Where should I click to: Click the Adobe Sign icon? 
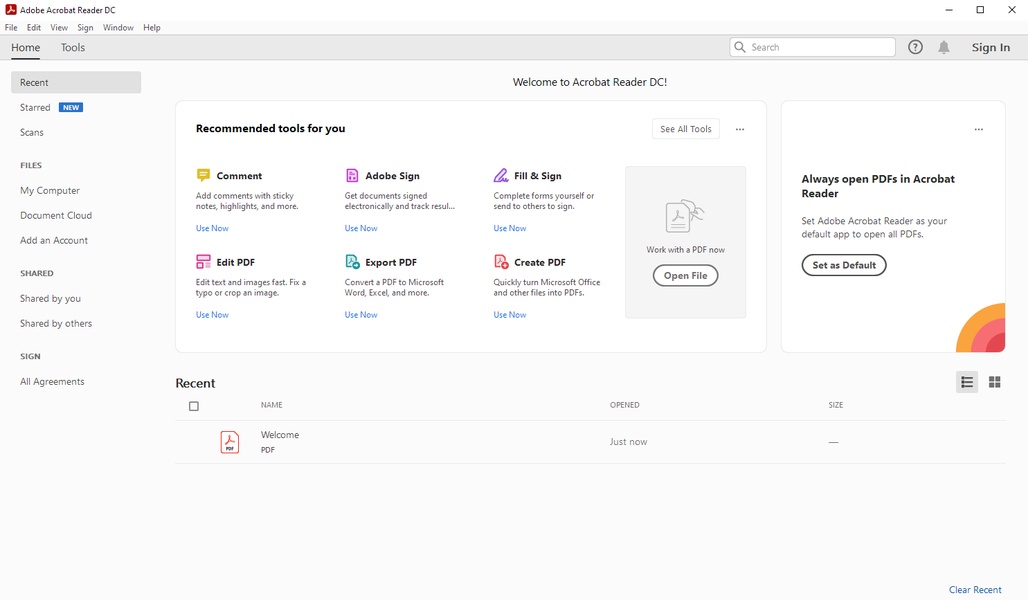pos(352,176)
